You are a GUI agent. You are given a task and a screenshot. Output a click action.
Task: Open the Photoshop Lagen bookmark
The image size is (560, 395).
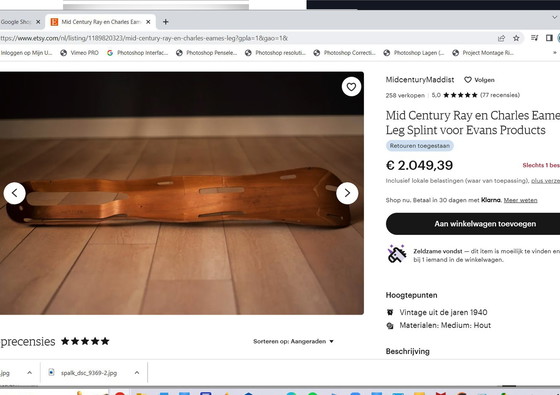[x=414, y=53]
